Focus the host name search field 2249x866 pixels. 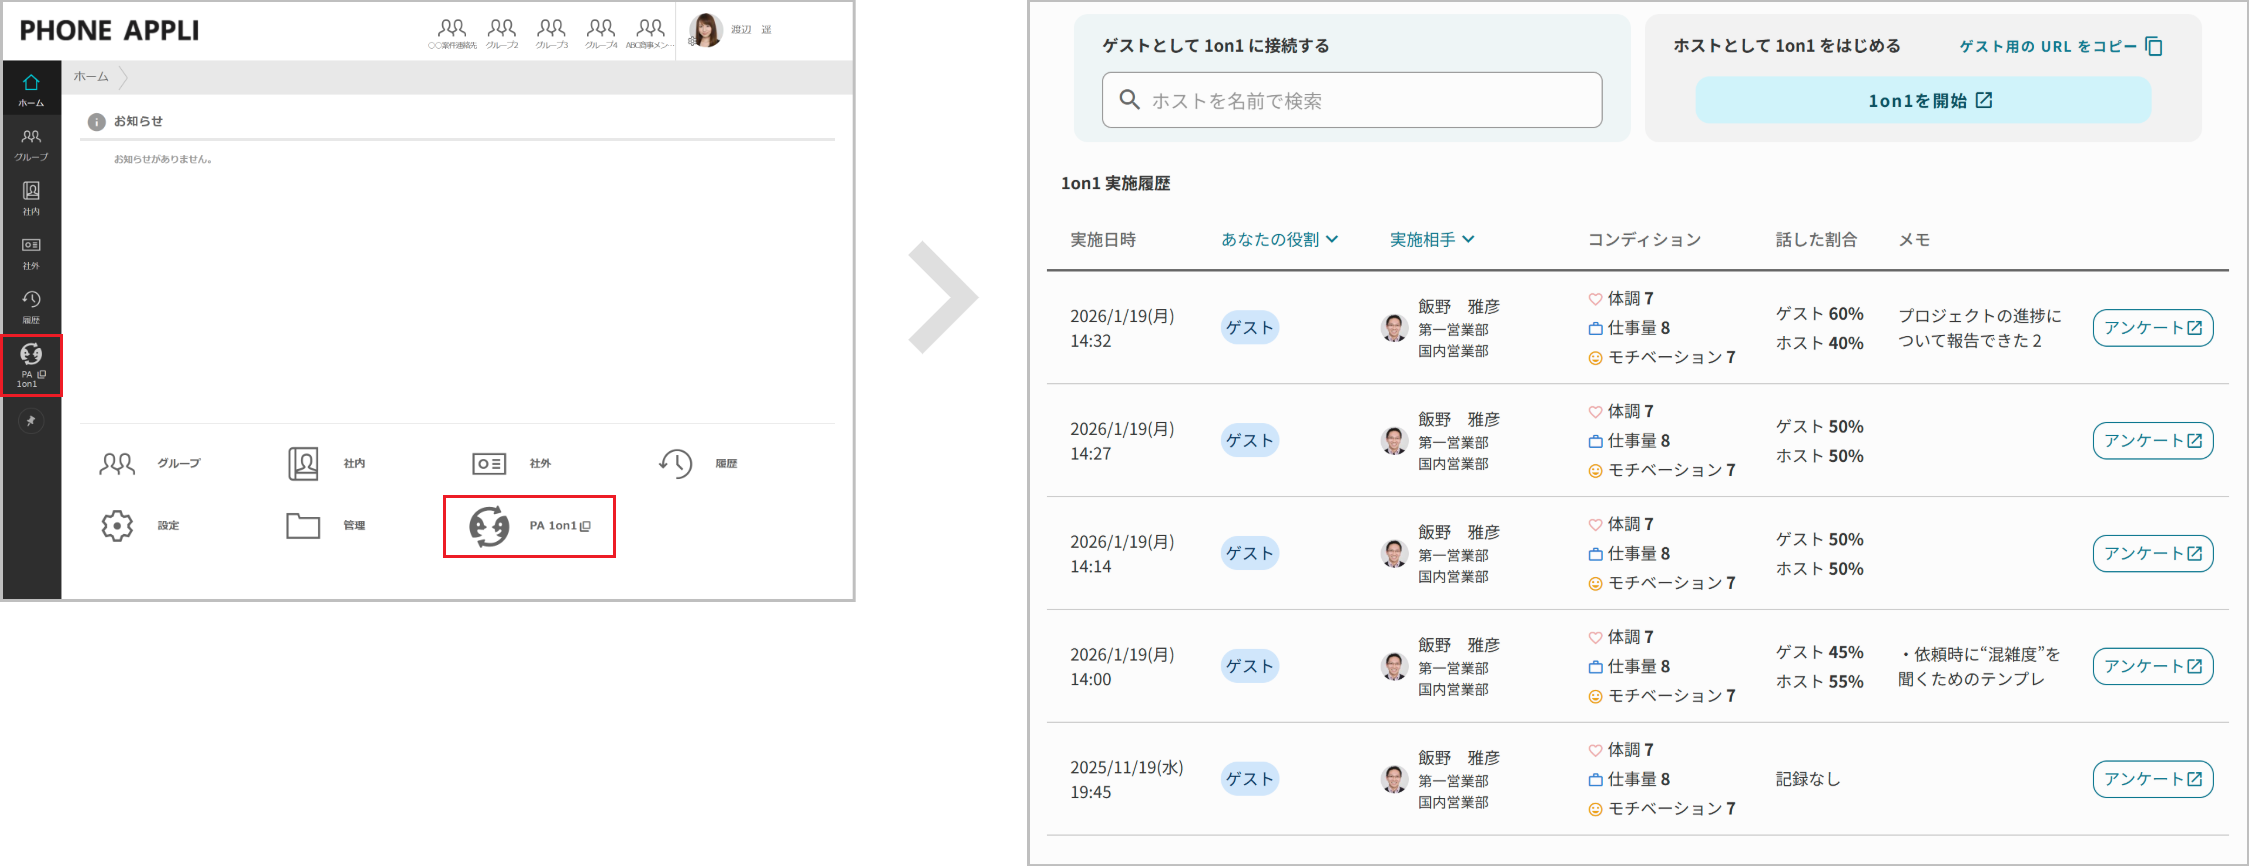tap(1352, 100)
